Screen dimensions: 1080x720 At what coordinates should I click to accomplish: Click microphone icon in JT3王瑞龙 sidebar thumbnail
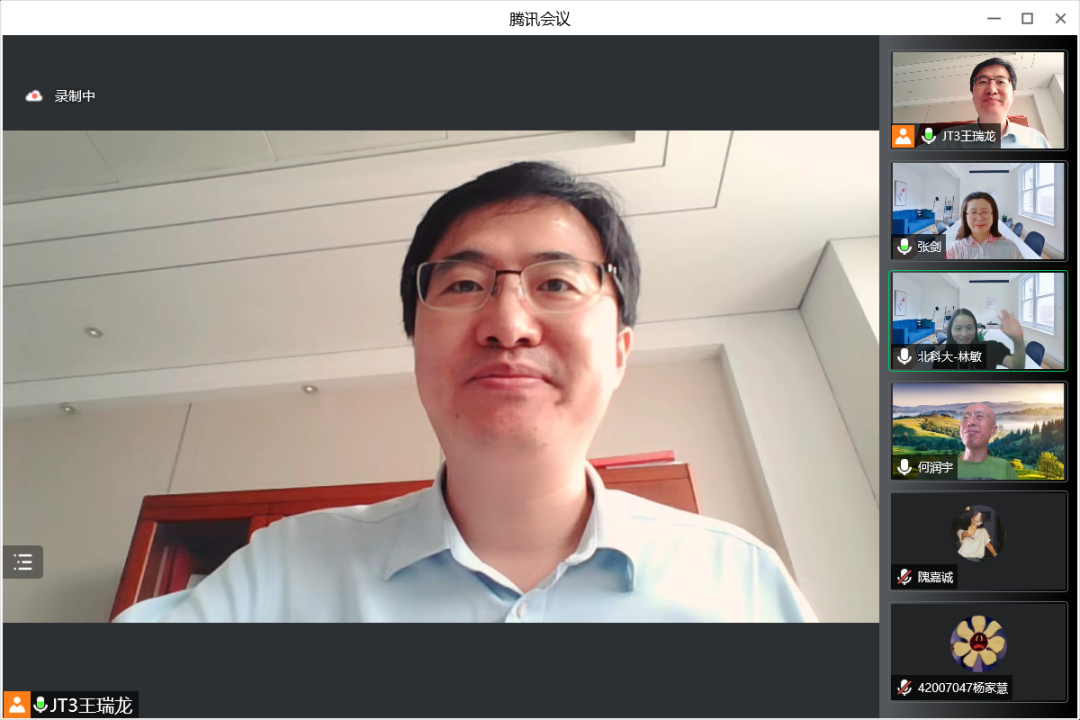tap(929, 136)
